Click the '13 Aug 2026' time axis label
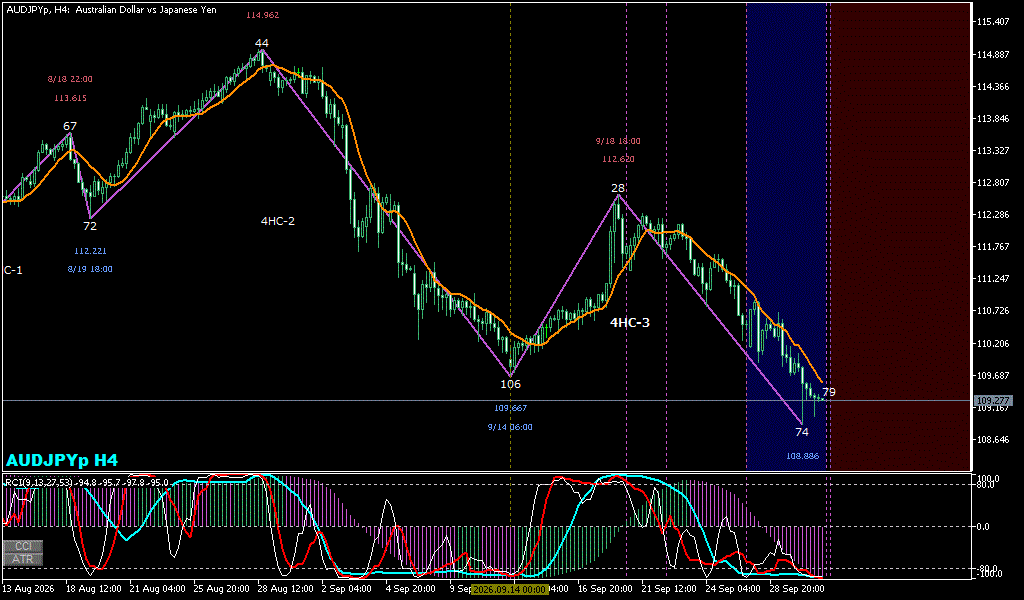 pyautogui.click(x=31, y=588)
